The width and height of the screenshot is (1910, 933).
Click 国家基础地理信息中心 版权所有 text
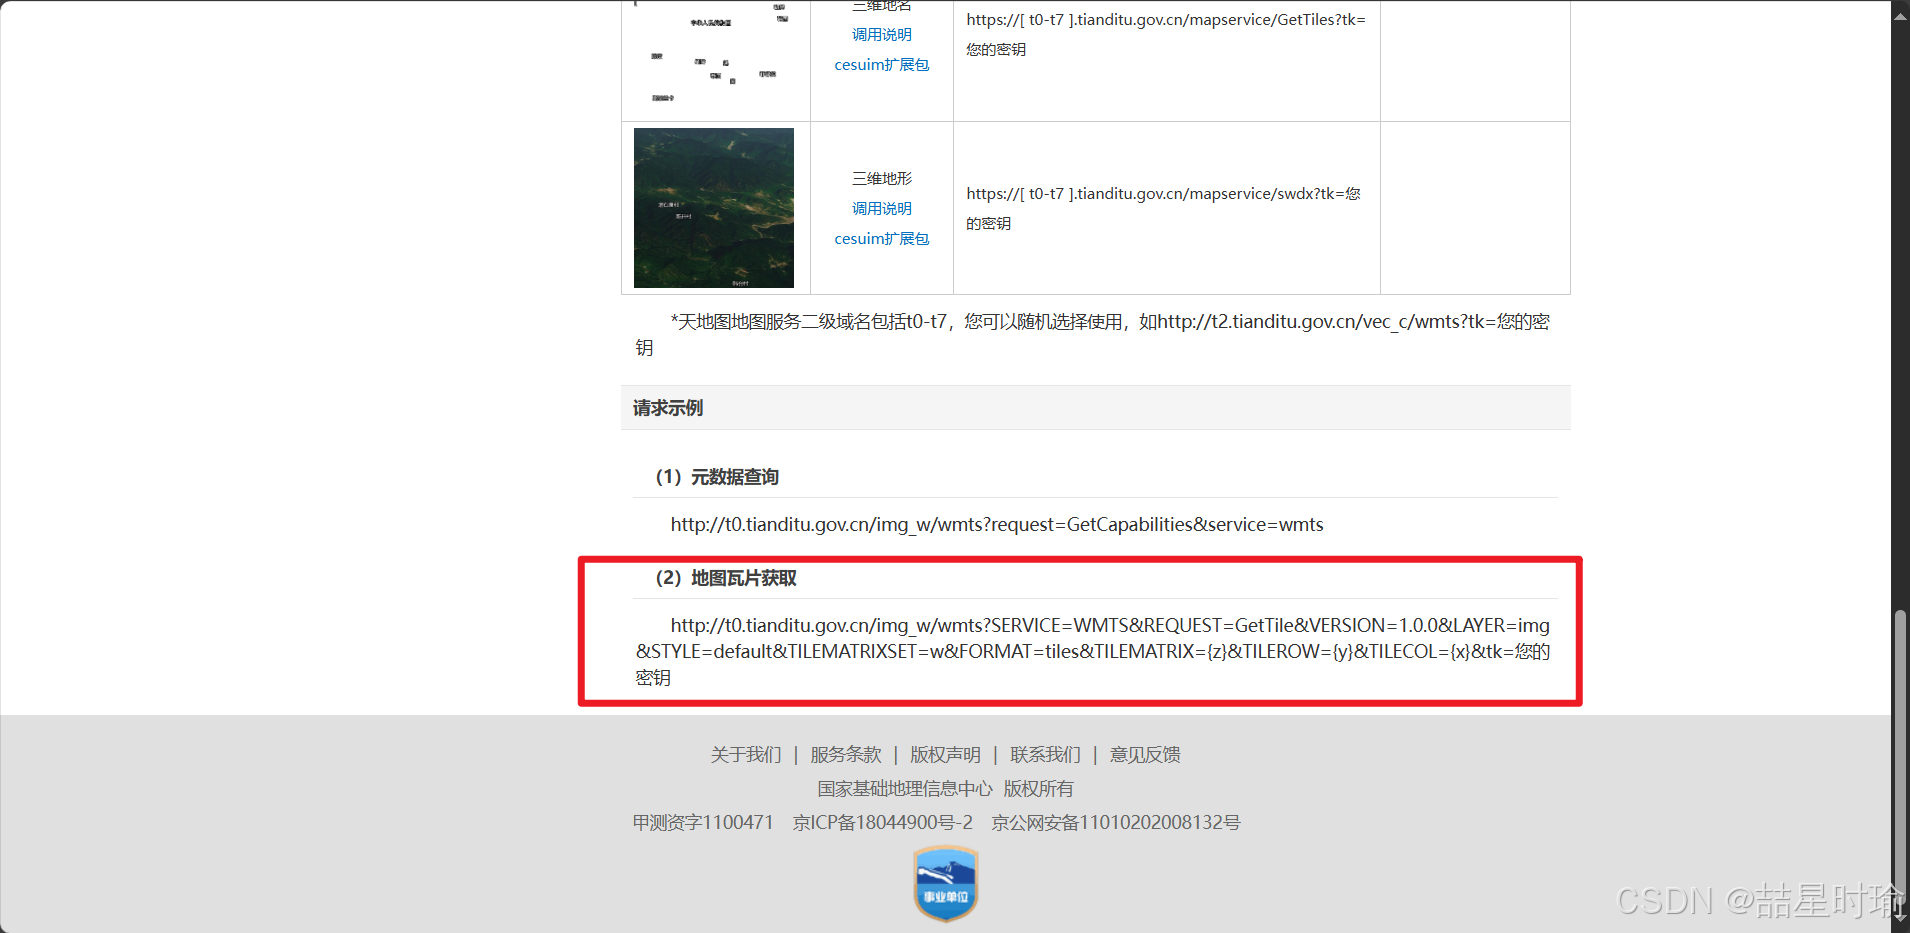[x=945, y=788]
